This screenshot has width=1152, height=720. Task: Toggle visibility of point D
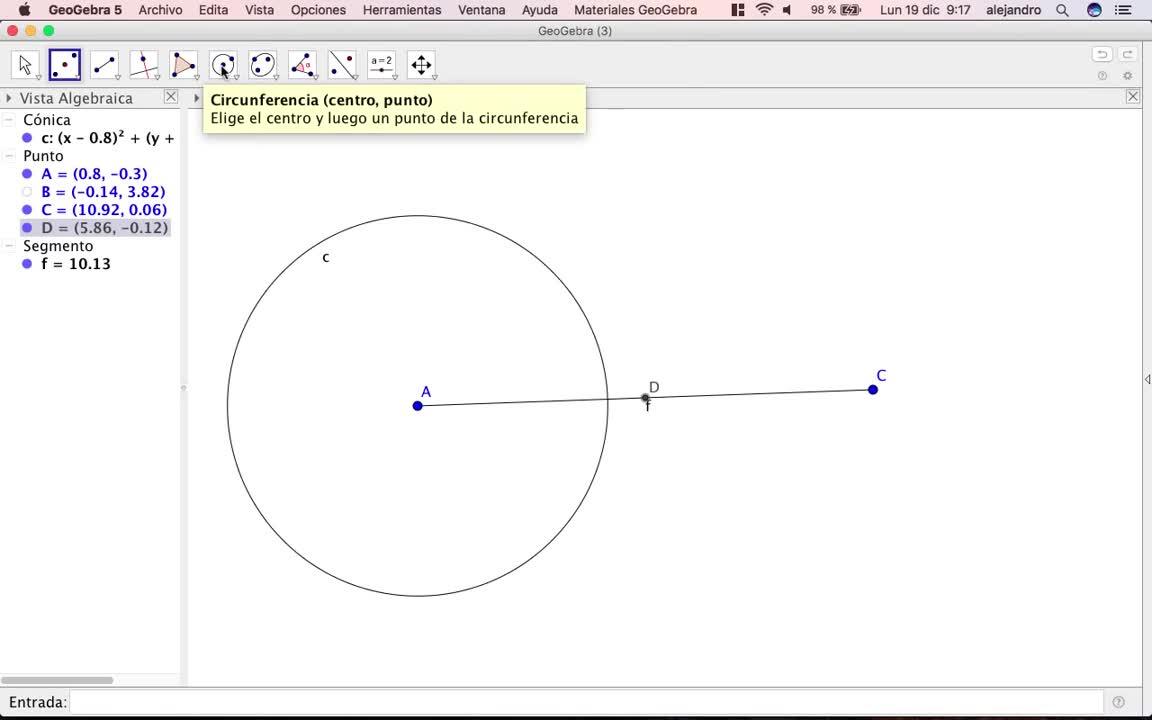click(27, 228)
